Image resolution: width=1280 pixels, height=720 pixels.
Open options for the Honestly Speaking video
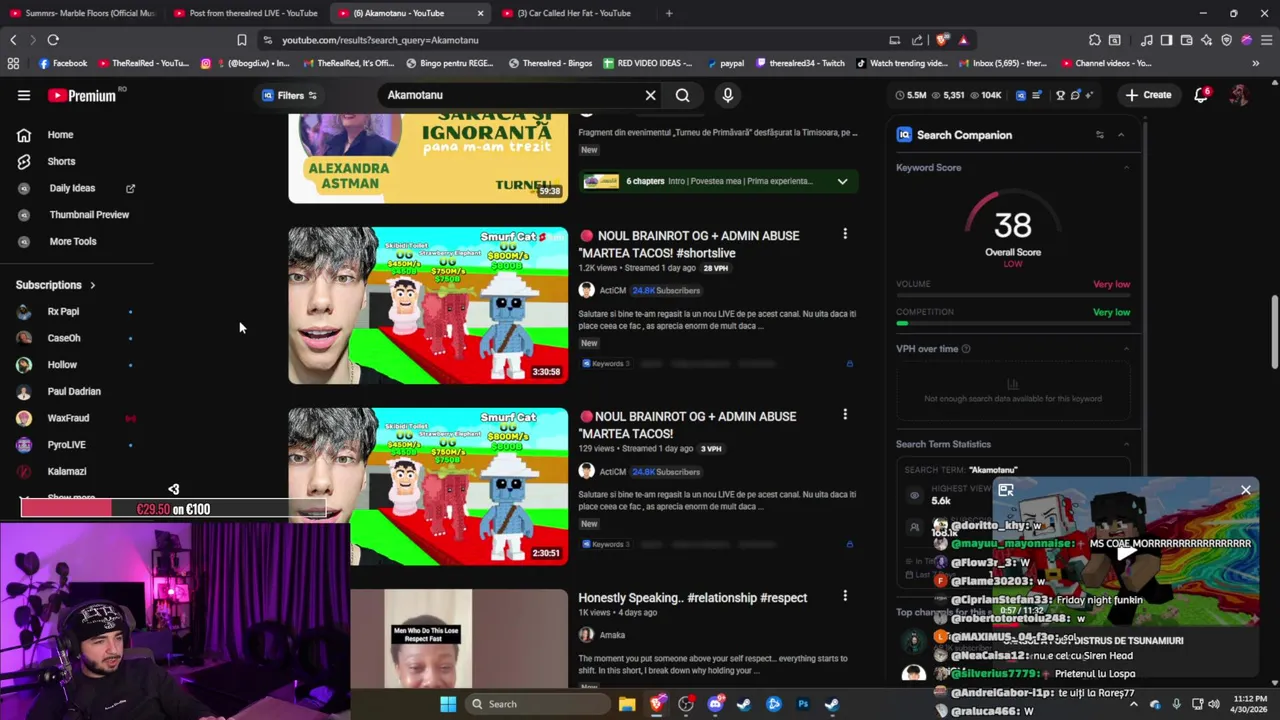(x=845, y=596)
